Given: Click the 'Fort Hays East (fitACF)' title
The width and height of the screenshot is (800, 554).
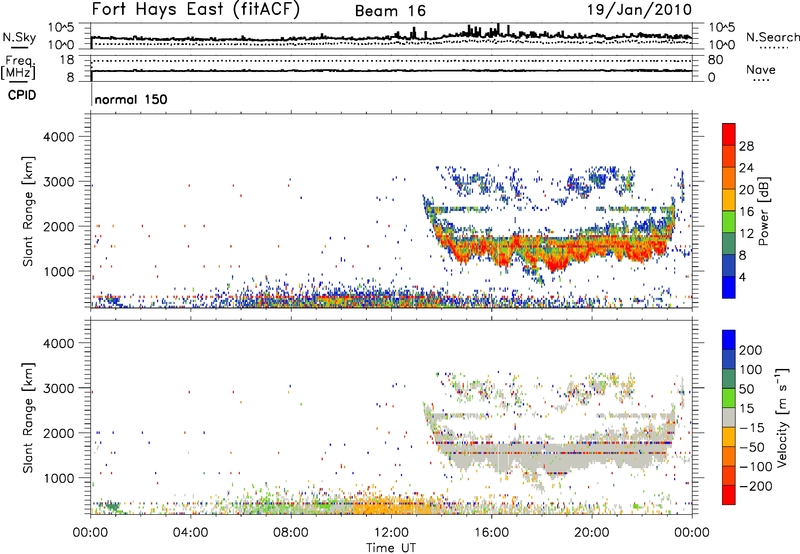Looking at the screenshot, I should pyautogui.click(x=196, y=10).
